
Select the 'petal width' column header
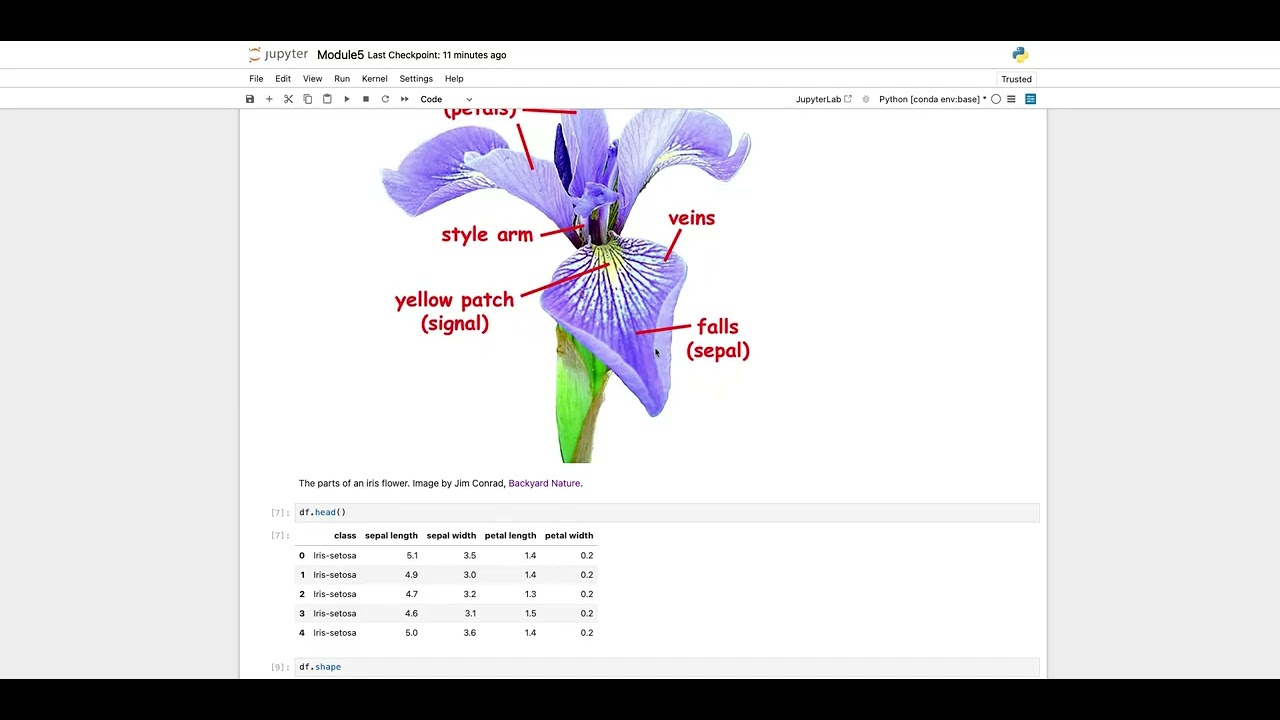(x=569, y=535)
